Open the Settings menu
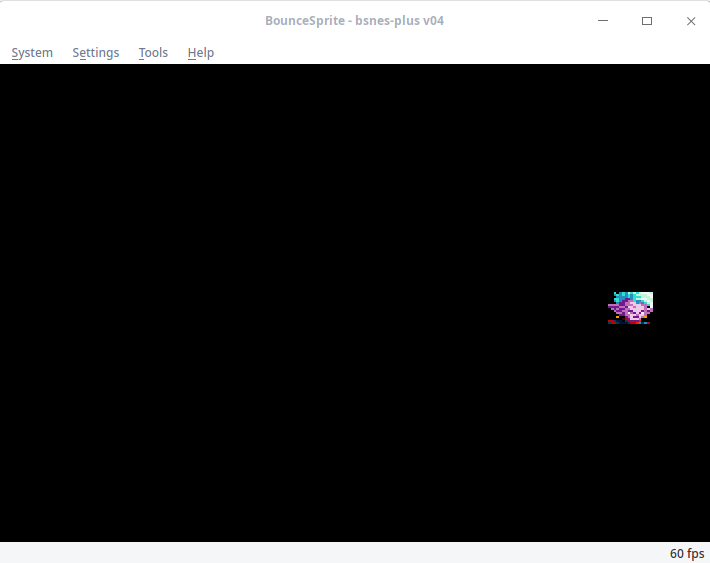The height and width of the screenshot is (563, 710). coord(96,53)
